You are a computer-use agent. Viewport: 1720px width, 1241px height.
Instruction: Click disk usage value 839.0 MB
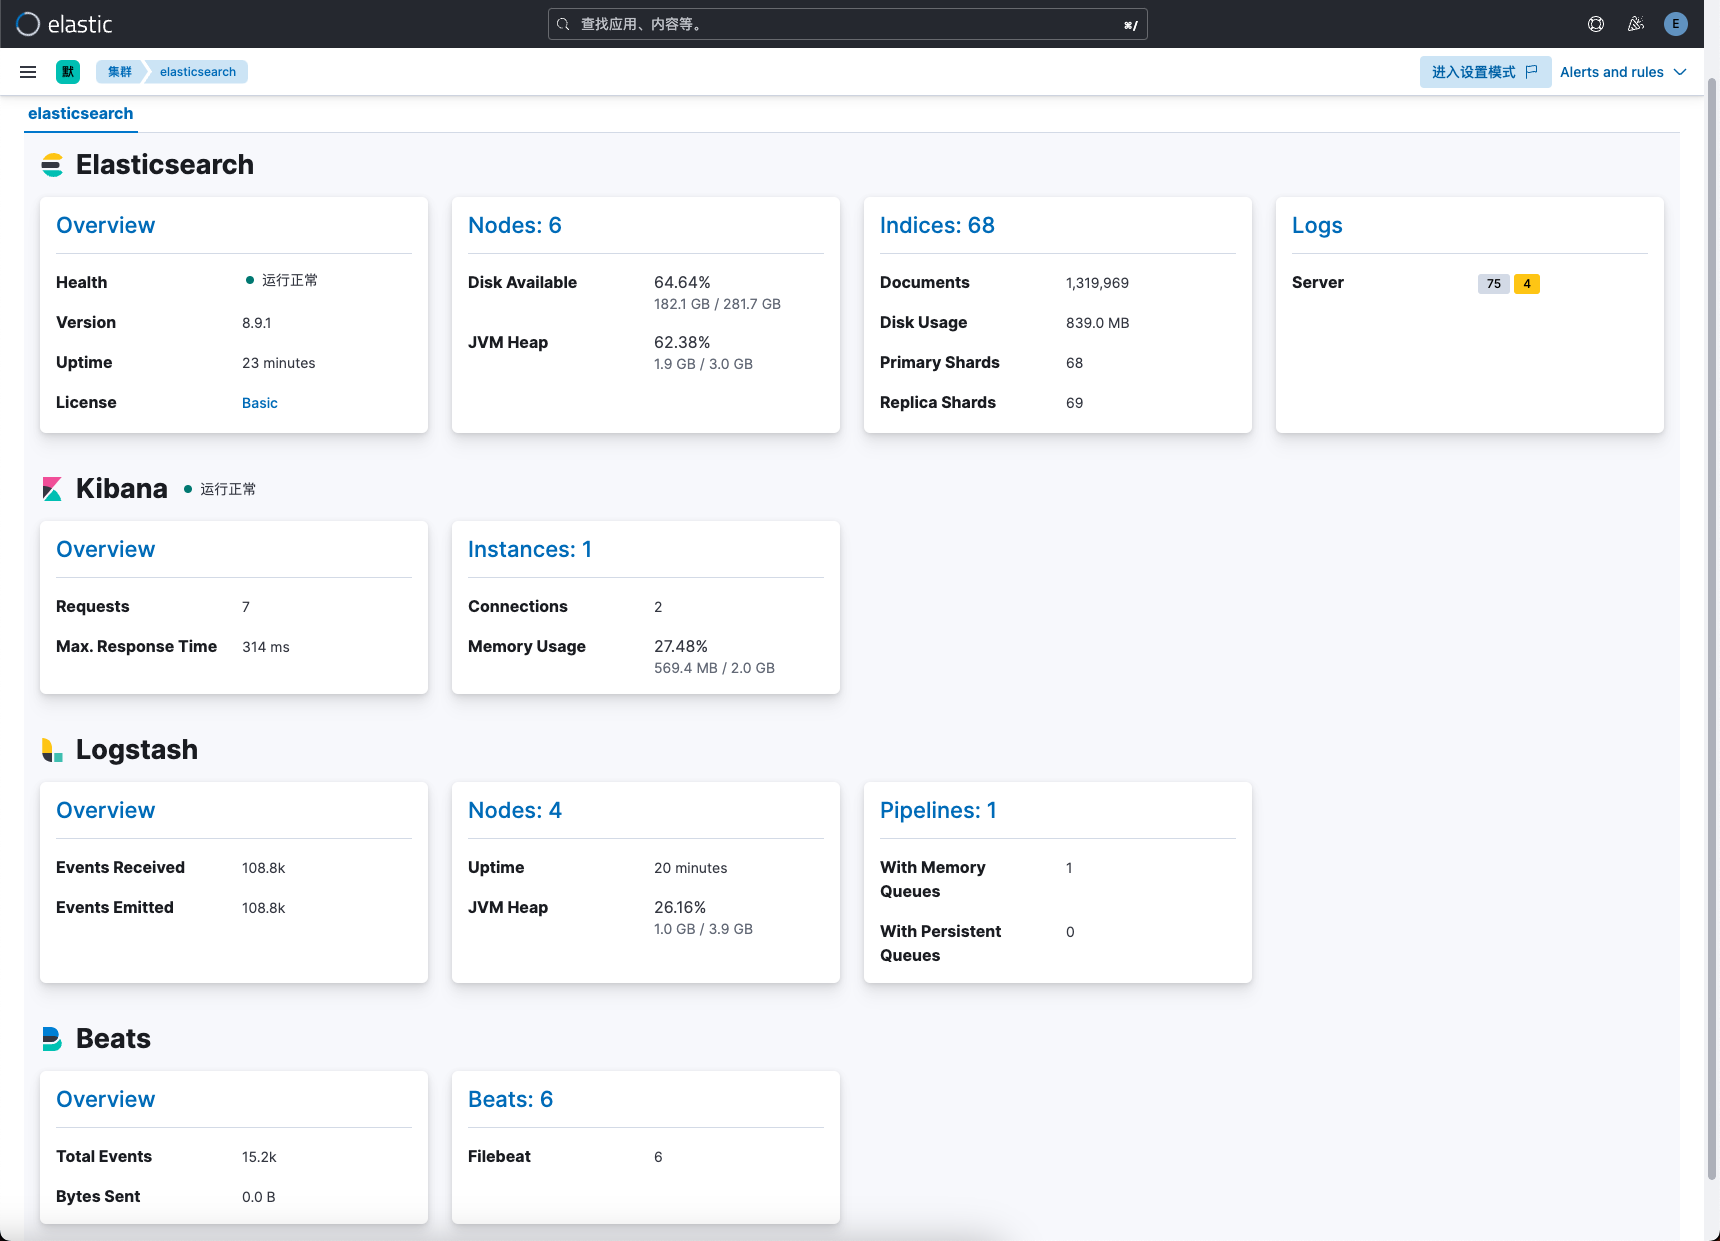(x=1097, y=323)
